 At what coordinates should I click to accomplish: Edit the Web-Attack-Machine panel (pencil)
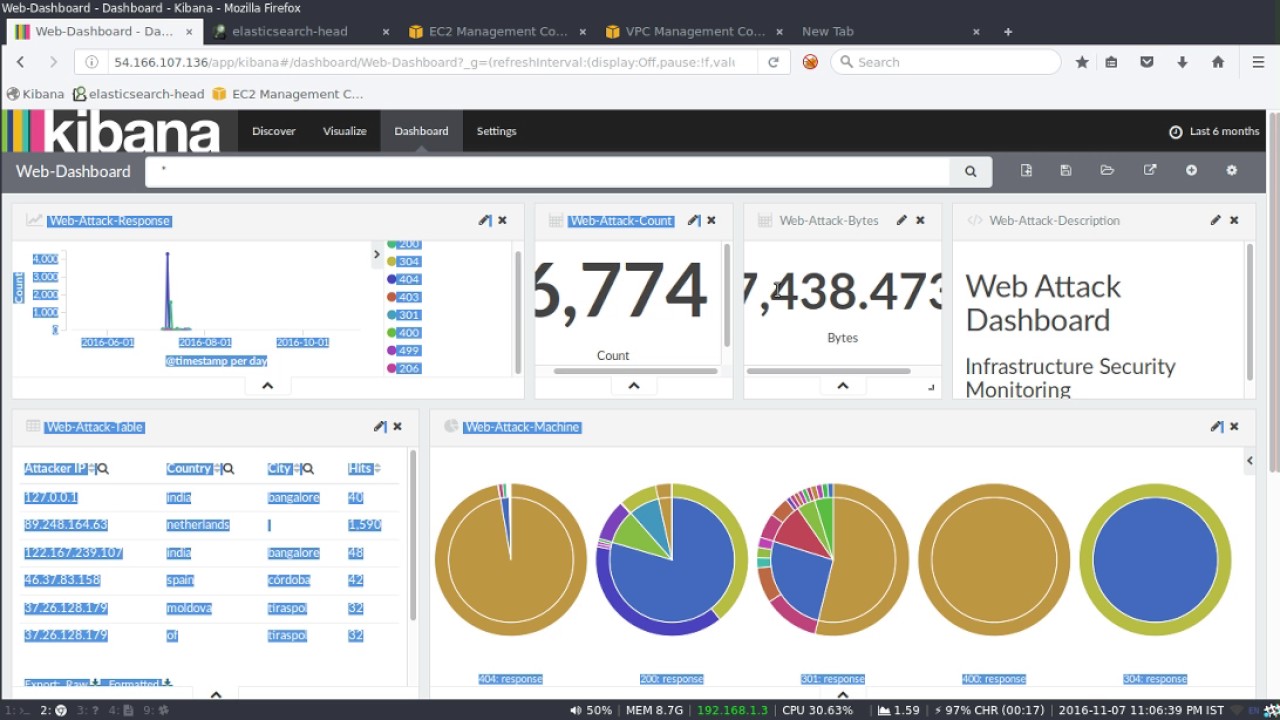coord(1216,426)
